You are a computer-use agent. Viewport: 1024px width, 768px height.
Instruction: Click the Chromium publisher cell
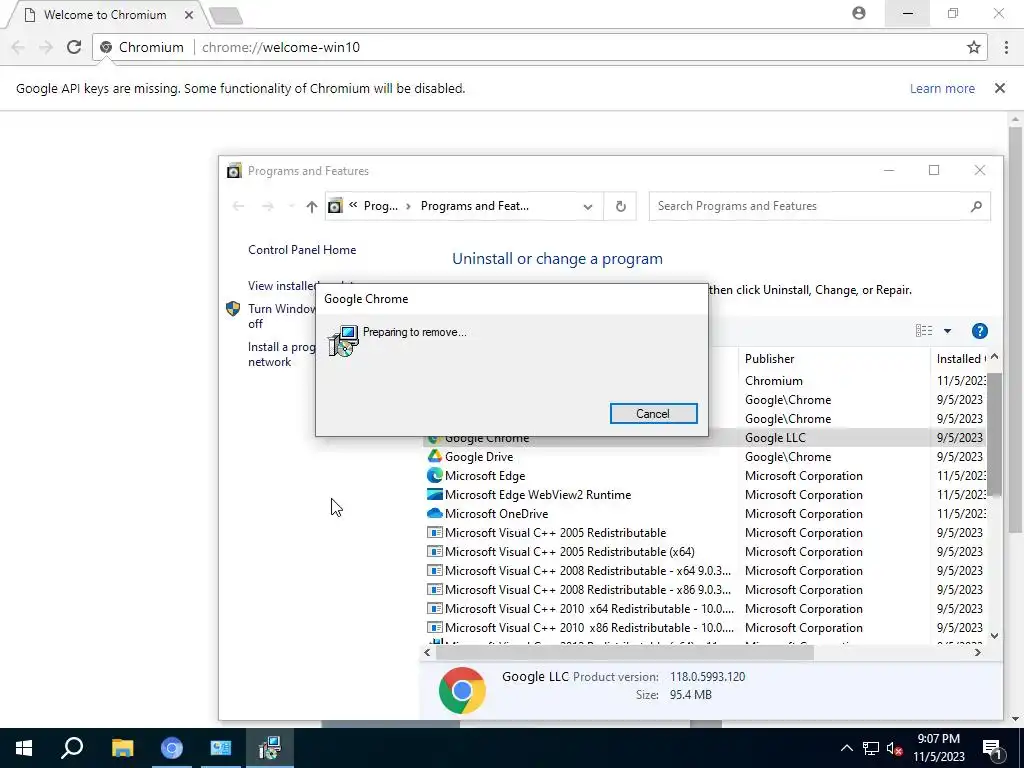click(774, 381)
